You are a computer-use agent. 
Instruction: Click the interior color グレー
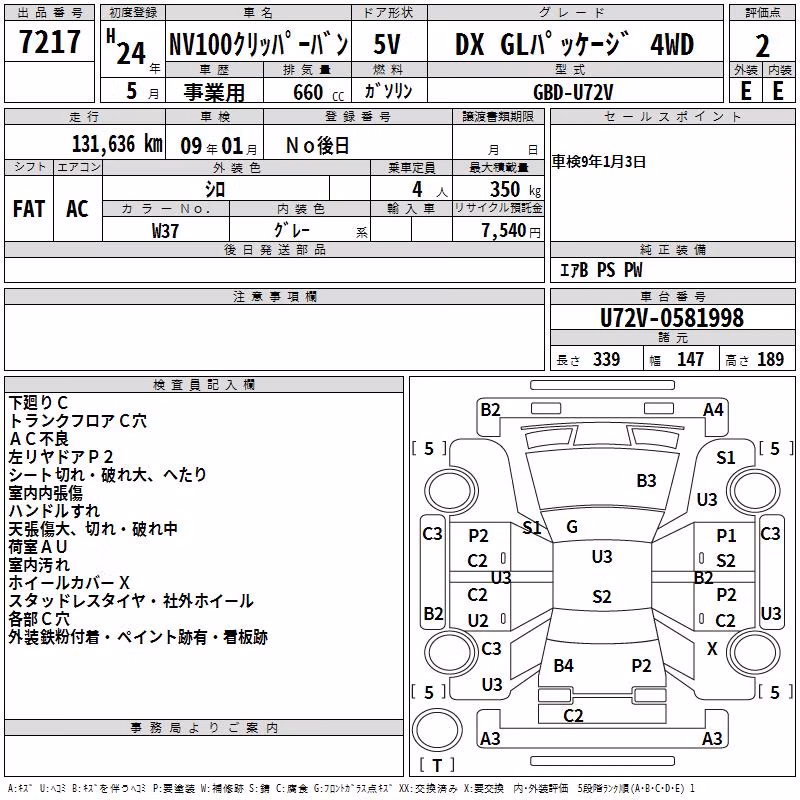292,231
